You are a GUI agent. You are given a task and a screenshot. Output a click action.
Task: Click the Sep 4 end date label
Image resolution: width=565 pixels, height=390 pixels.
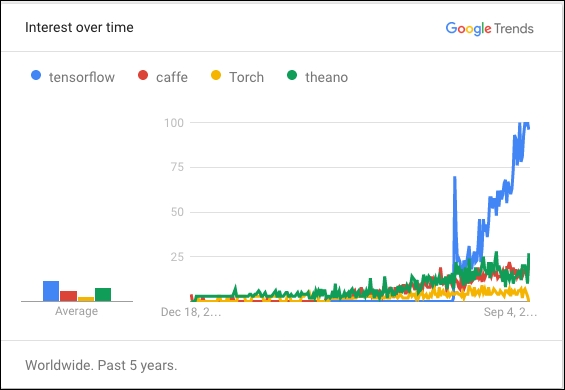click(510, 312)
